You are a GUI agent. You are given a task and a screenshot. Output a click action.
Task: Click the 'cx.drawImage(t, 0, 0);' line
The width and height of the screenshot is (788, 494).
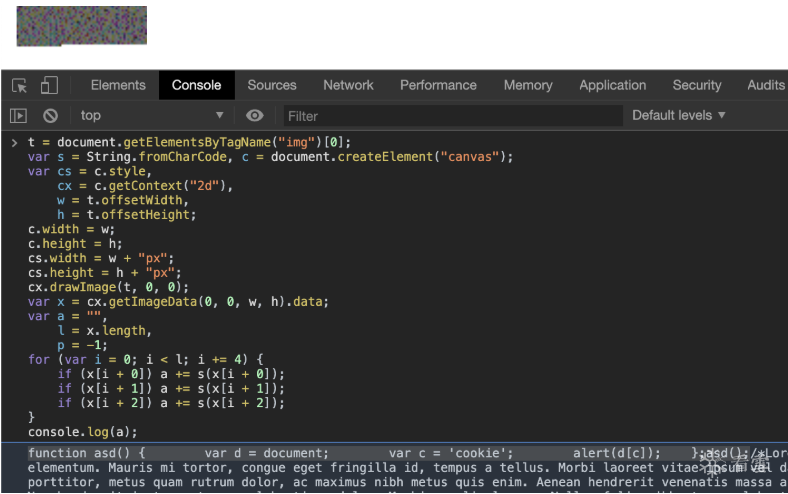[x=108, y=287]
